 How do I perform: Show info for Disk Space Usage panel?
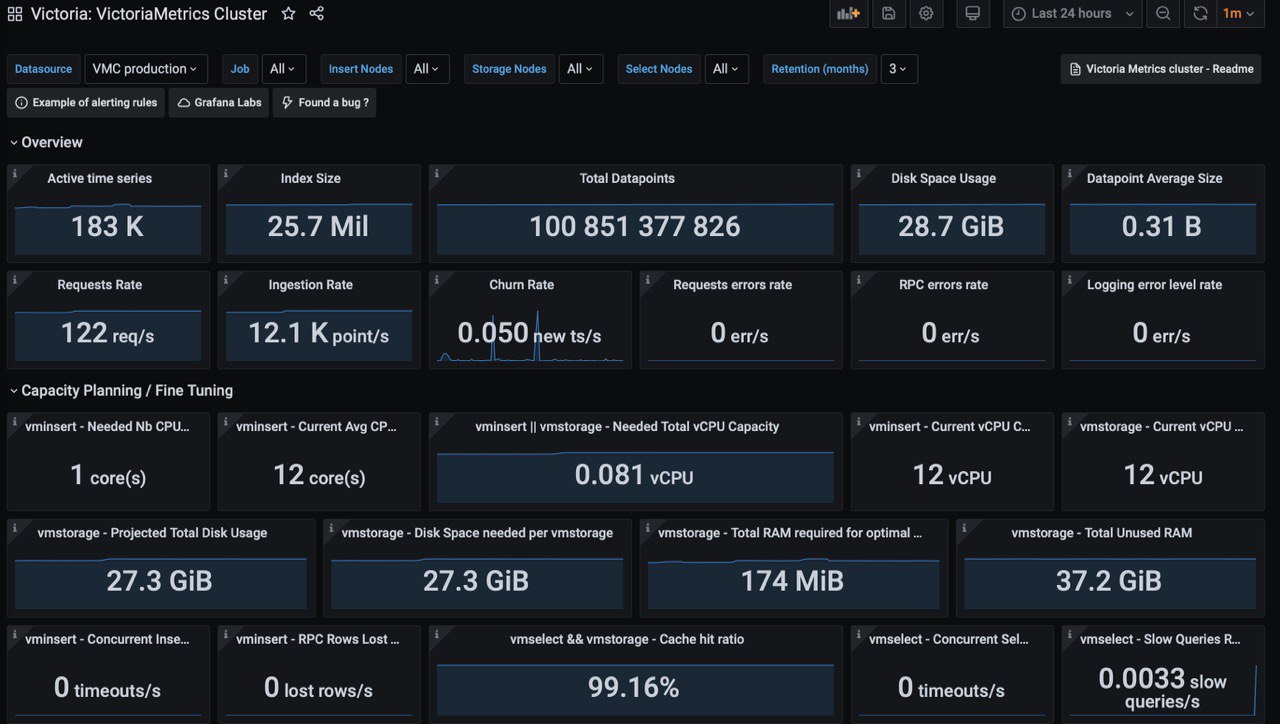[x=859, y=173]
